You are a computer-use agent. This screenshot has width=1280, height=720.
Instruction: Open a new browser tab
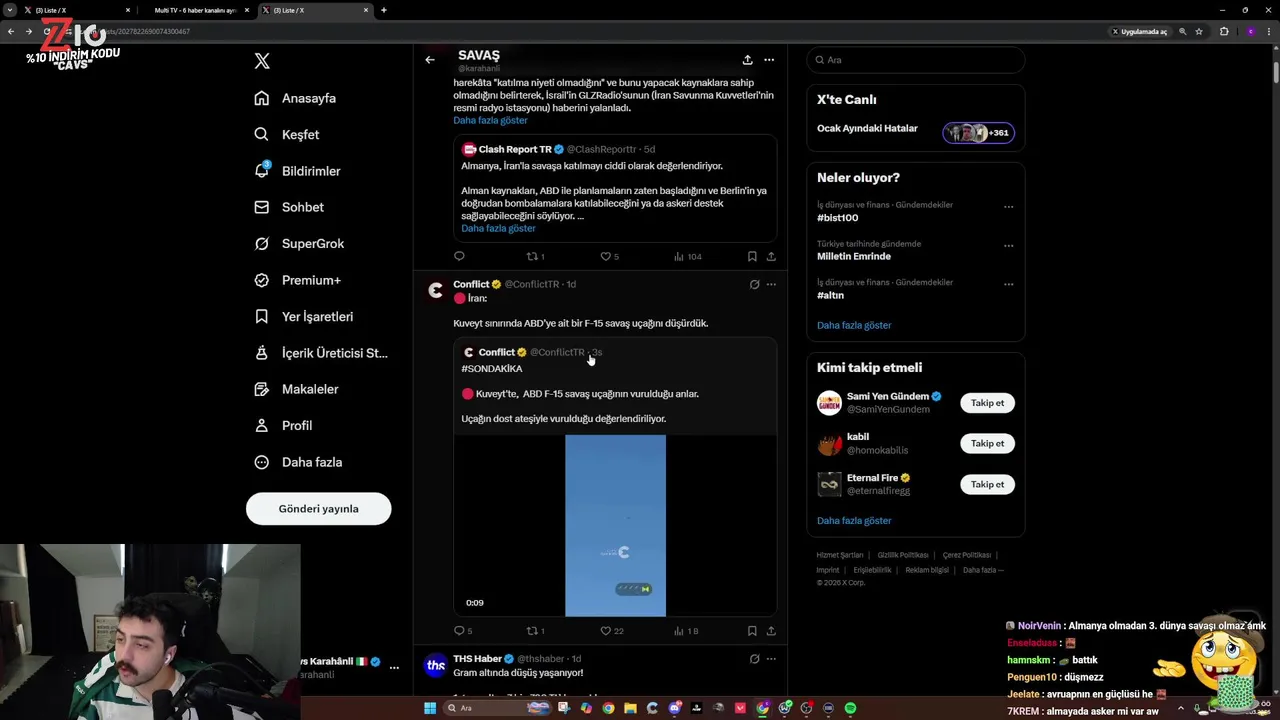point(384,10)
